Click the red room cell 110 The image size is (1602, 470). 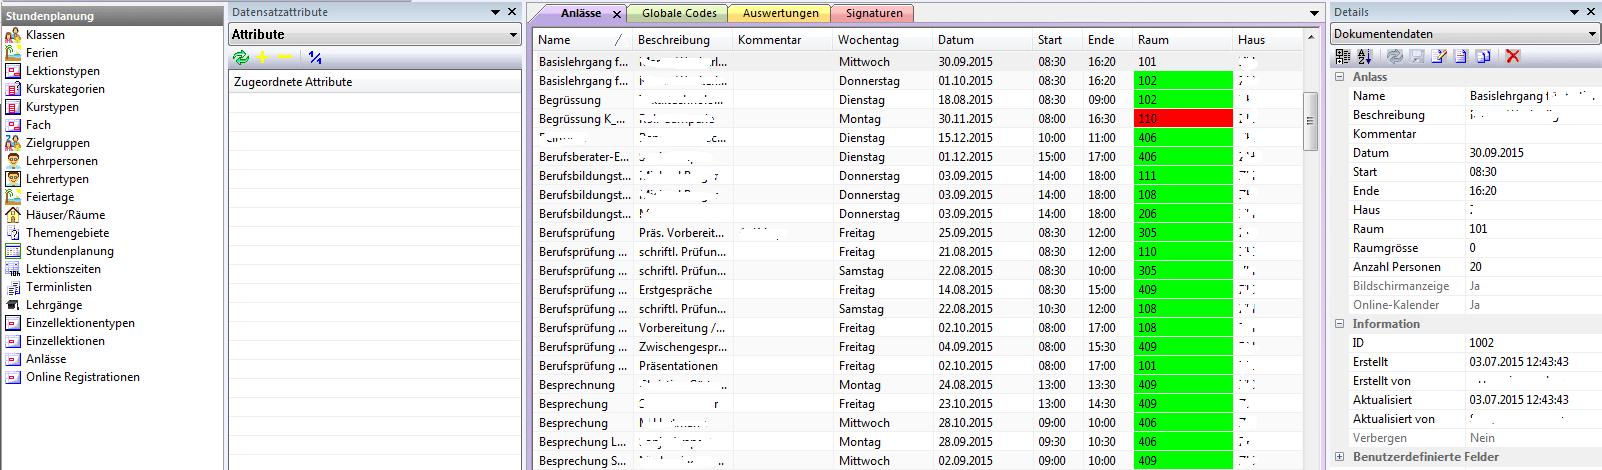tap(1182, 119)
